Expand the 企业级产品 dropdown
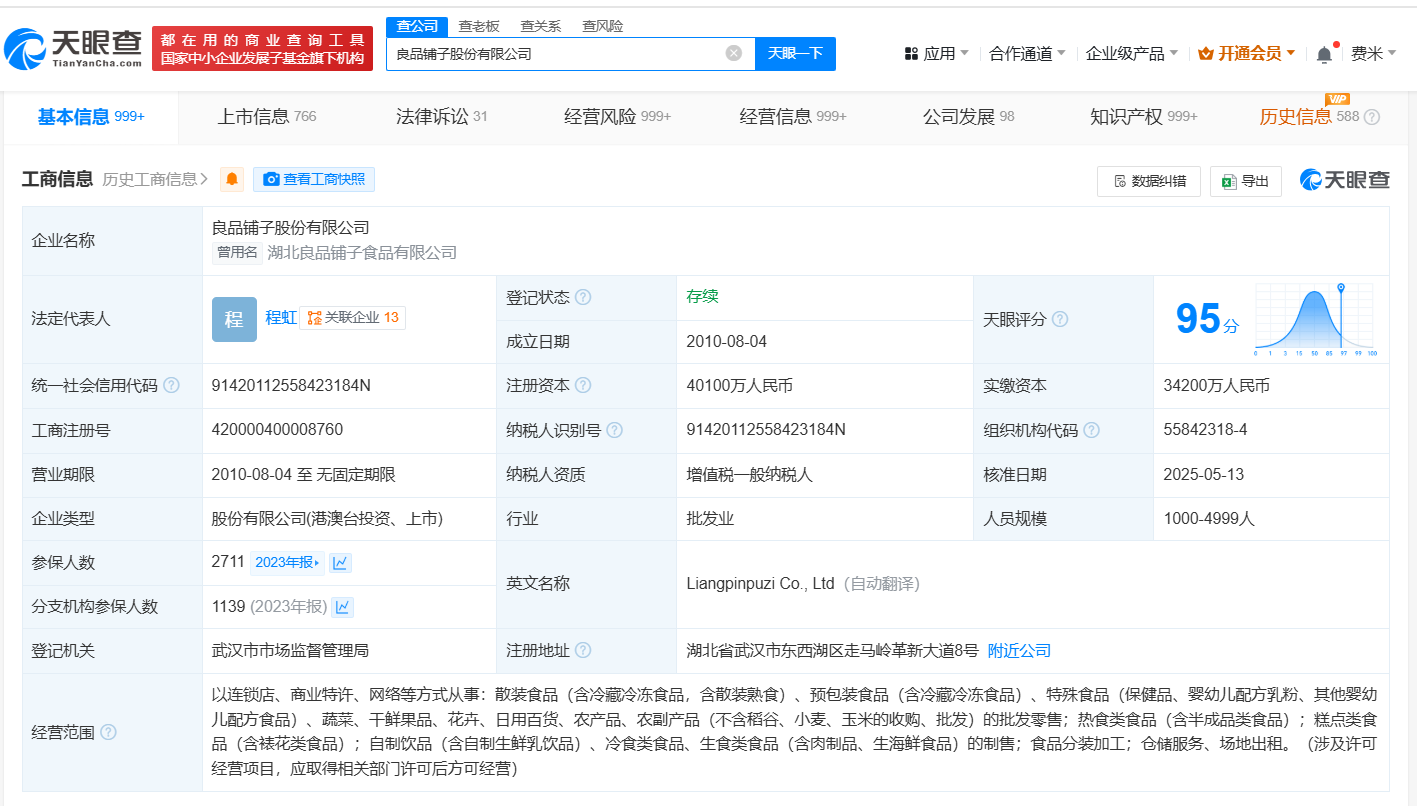The width and height of the screenshot is (1417, 806). click(1132, 54)
